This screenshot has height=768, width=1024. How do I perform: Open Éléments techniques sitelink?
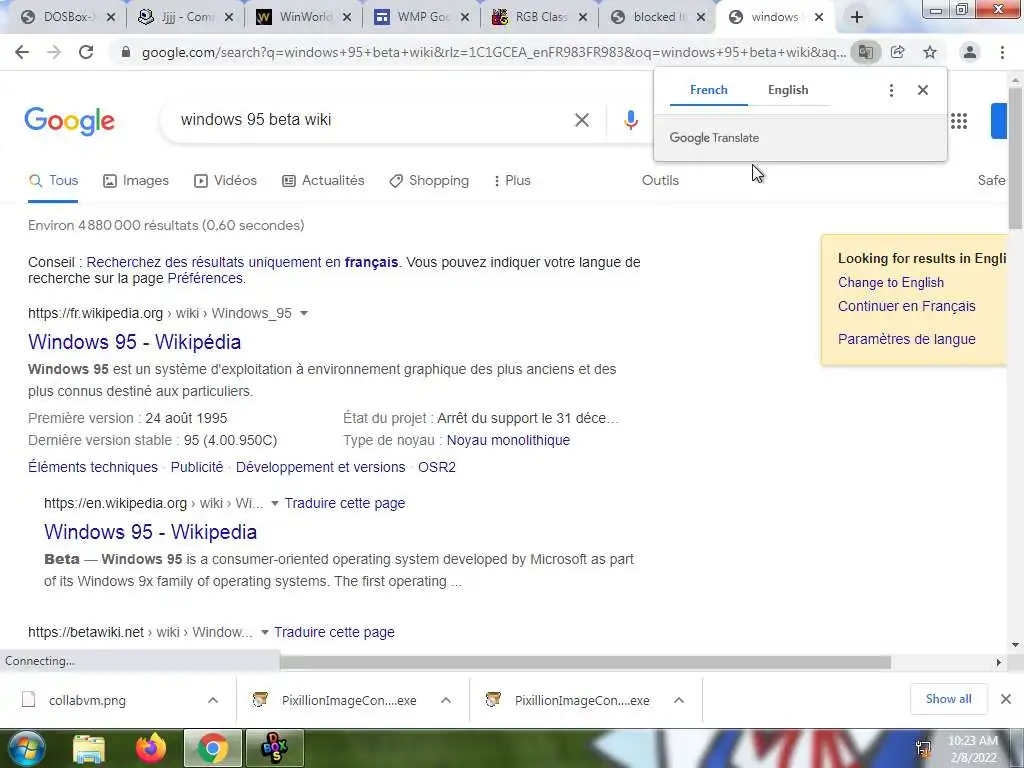coord(93,468)
